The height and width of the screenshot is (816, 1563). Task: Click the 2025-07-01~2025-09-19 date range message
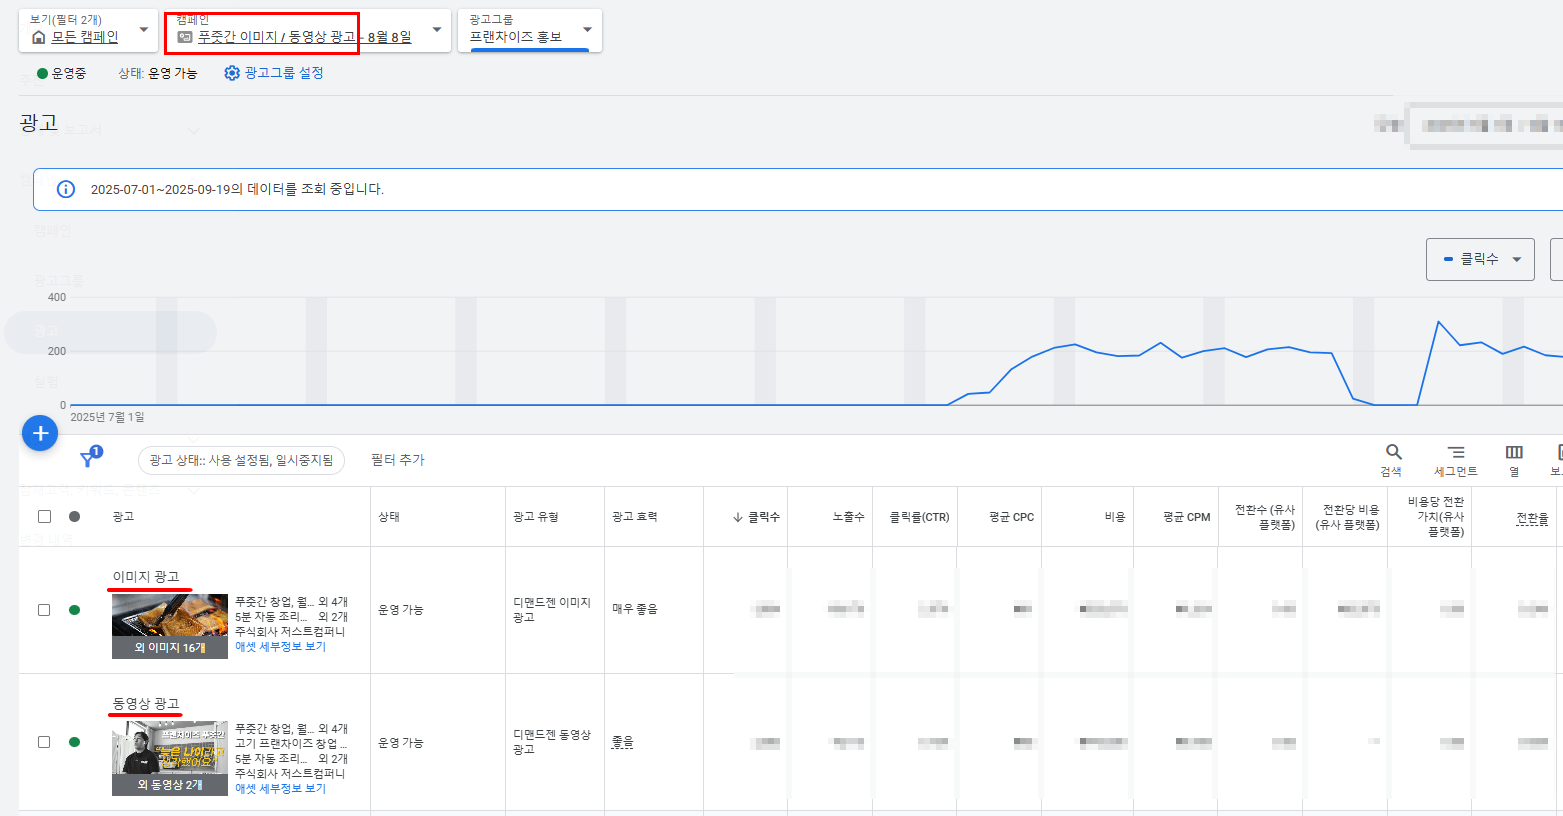237,189
